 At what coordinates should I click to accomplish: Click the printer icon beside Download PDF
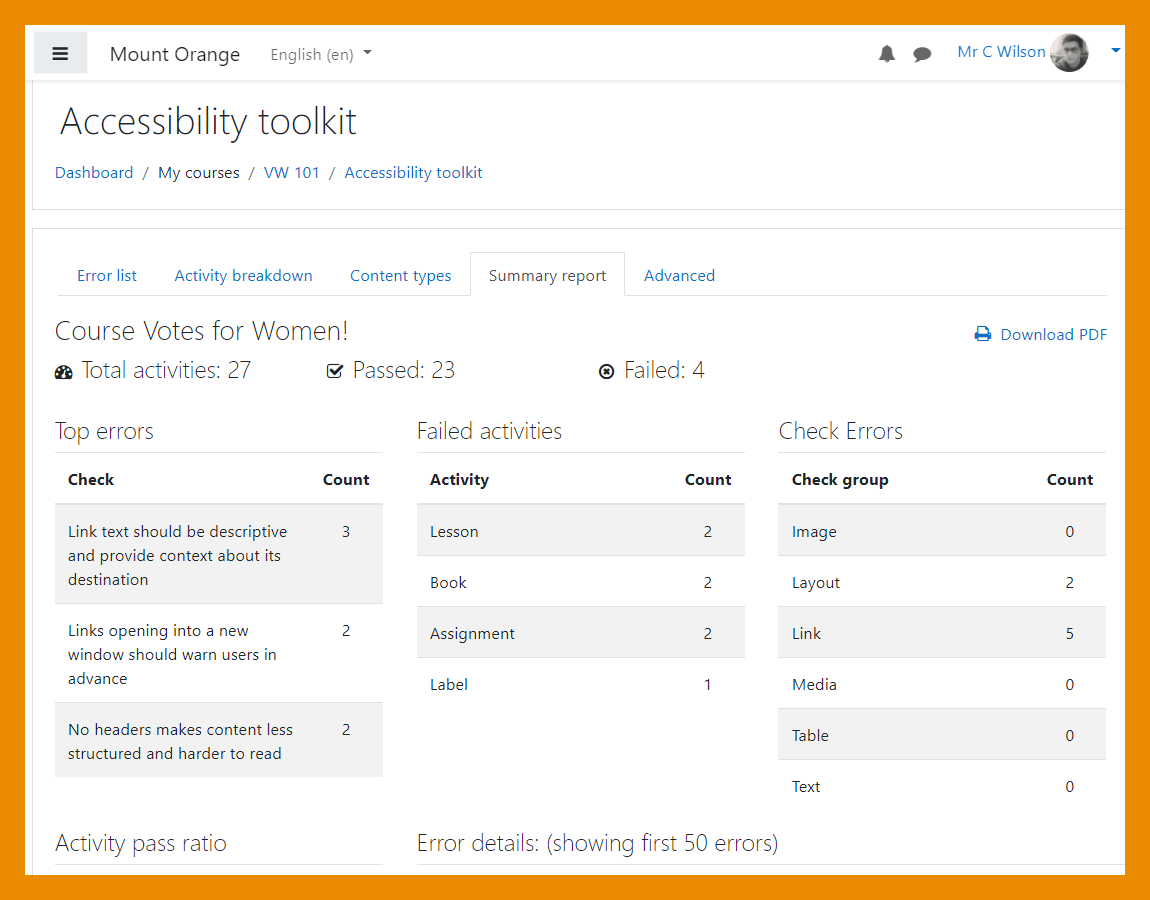point(982,335)
